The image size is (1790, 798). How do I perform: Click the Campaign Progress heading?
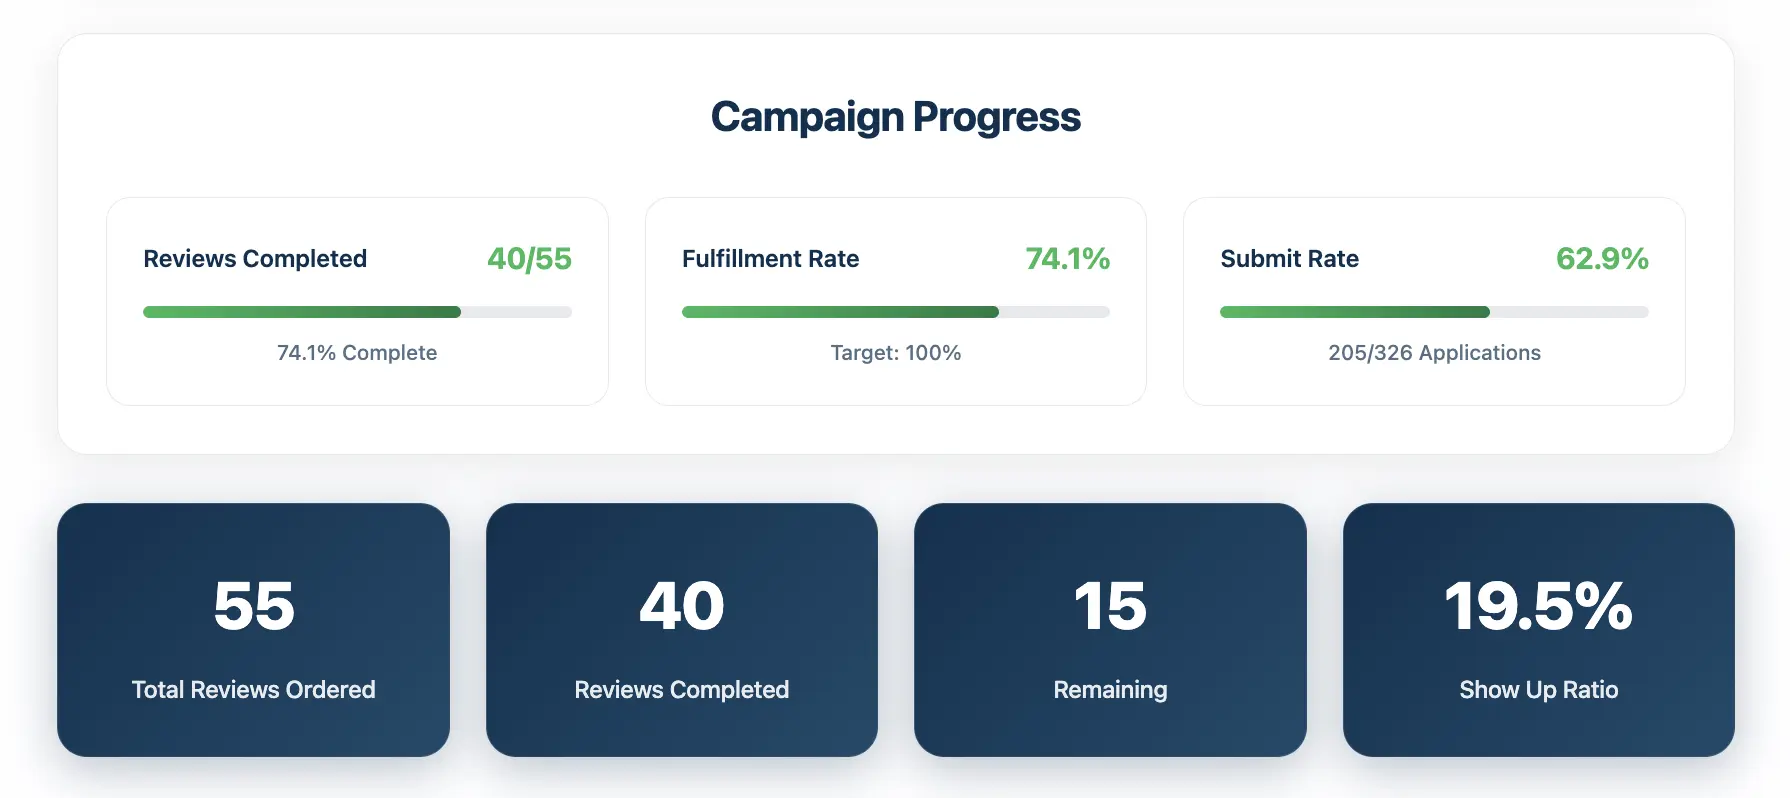tap(895, 116)
